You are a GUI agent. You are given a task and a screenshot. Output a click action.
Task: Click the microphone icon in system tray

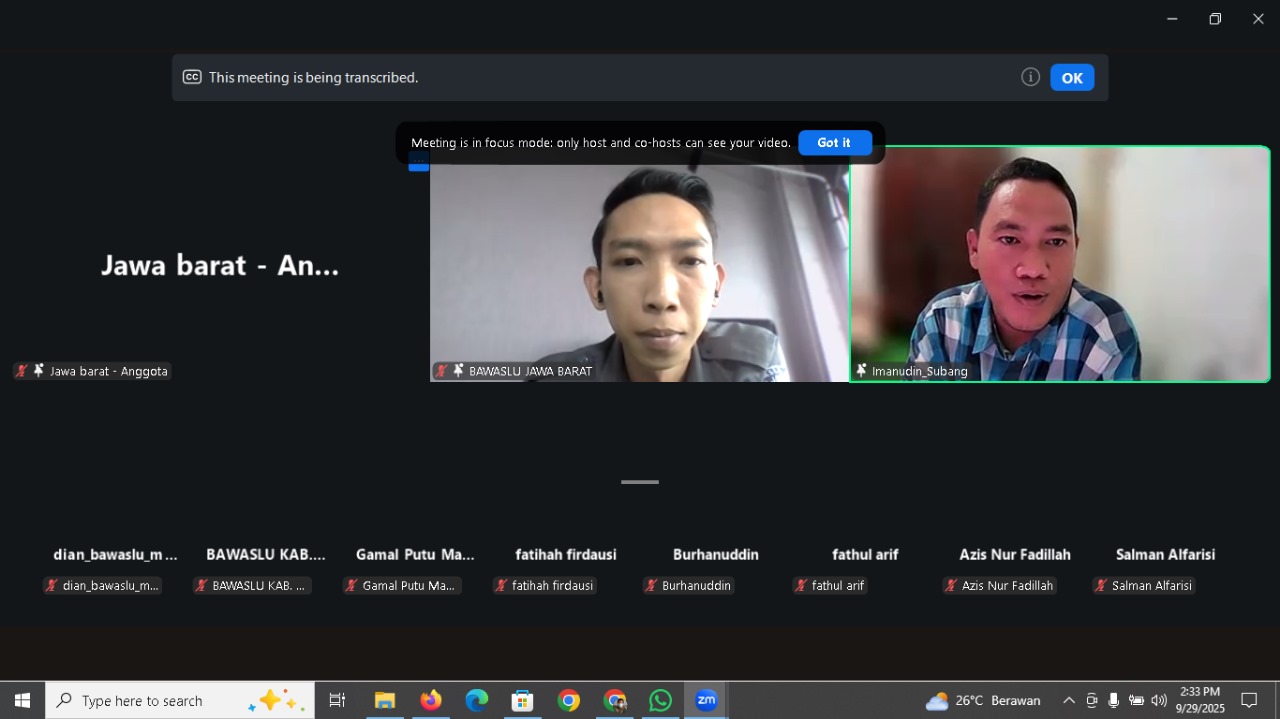(x=1114, y=700)
